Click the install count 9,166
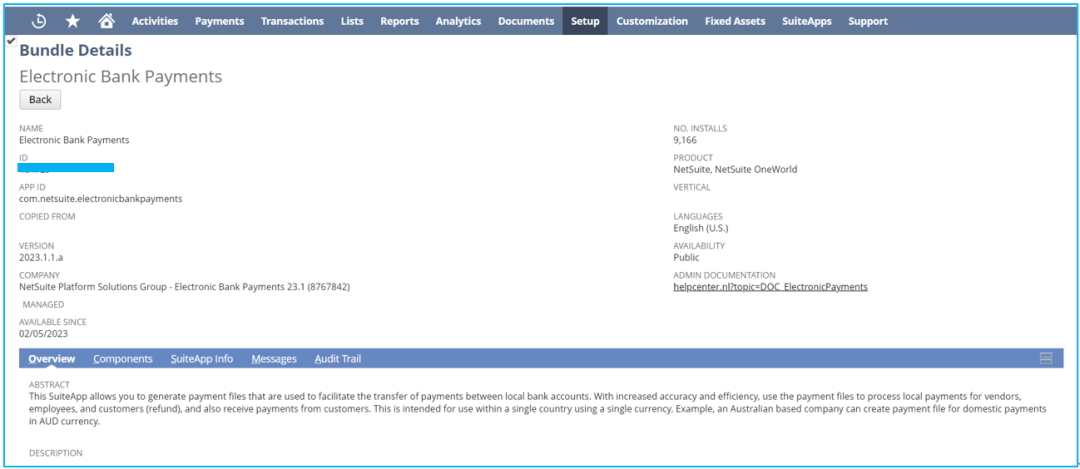This screenshot has width=1080, height=469. [x=685, y=140]
